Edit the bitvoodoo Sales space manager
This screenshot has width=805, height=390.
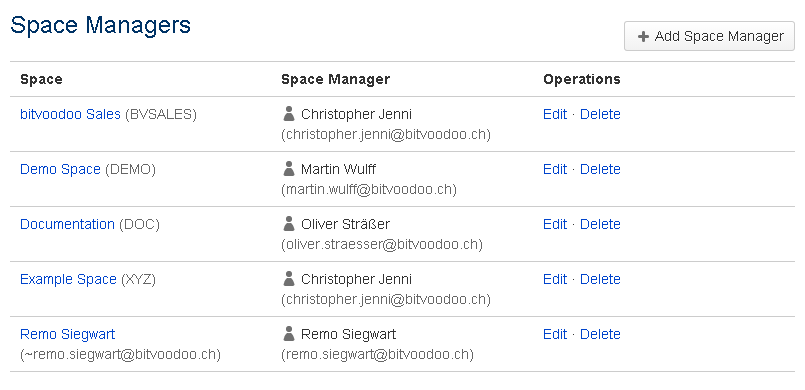(554, 114)
